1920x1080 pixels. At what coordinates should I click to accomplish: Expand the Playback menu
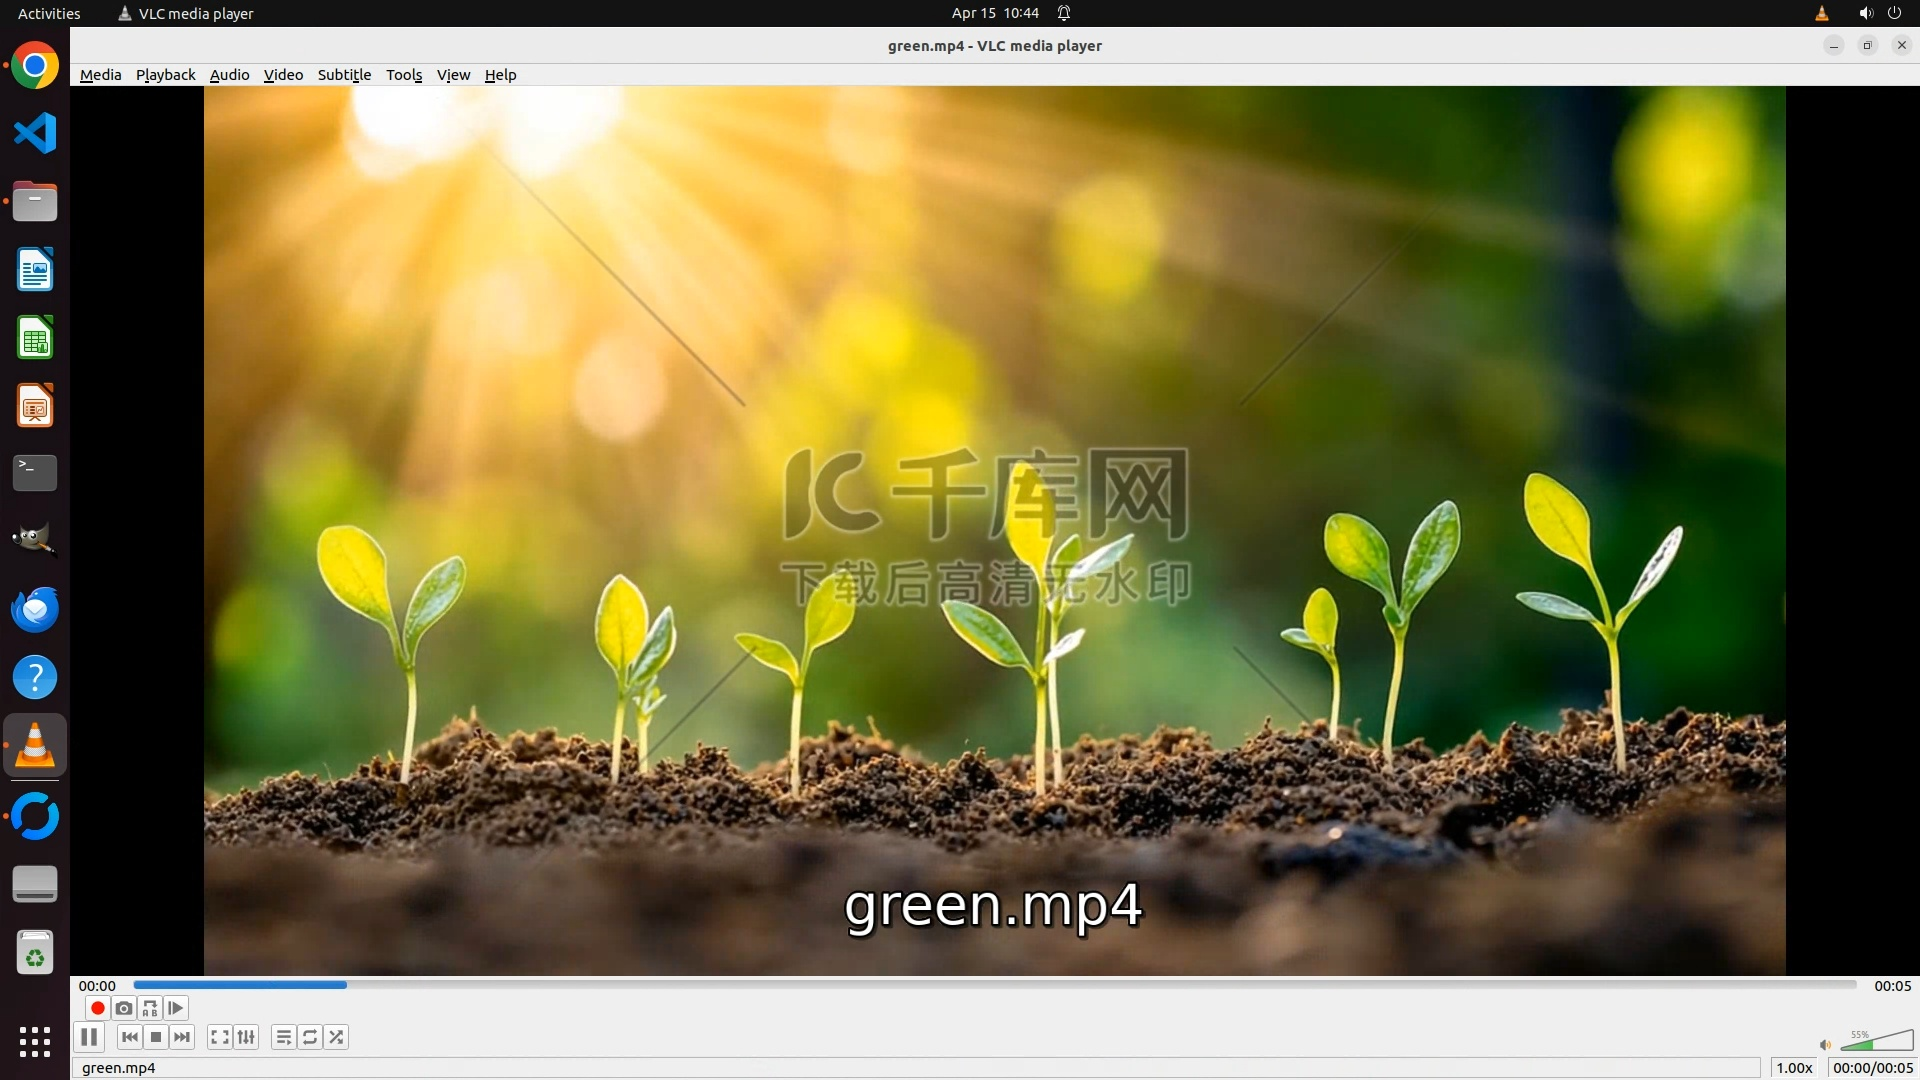[x=165, y=75]
